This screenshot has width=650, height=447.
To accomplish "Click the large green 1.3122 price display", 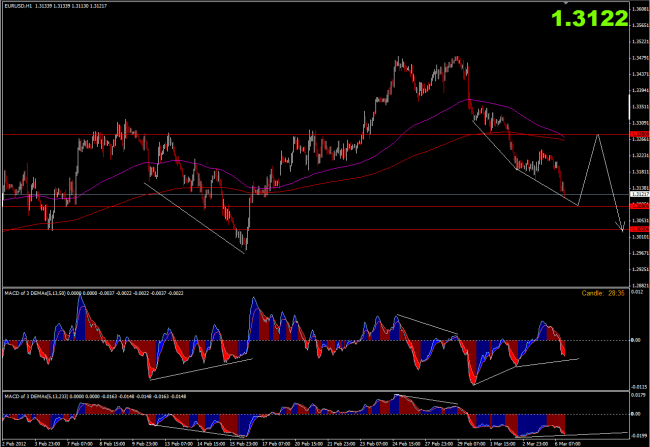I will tap(589, 18).
